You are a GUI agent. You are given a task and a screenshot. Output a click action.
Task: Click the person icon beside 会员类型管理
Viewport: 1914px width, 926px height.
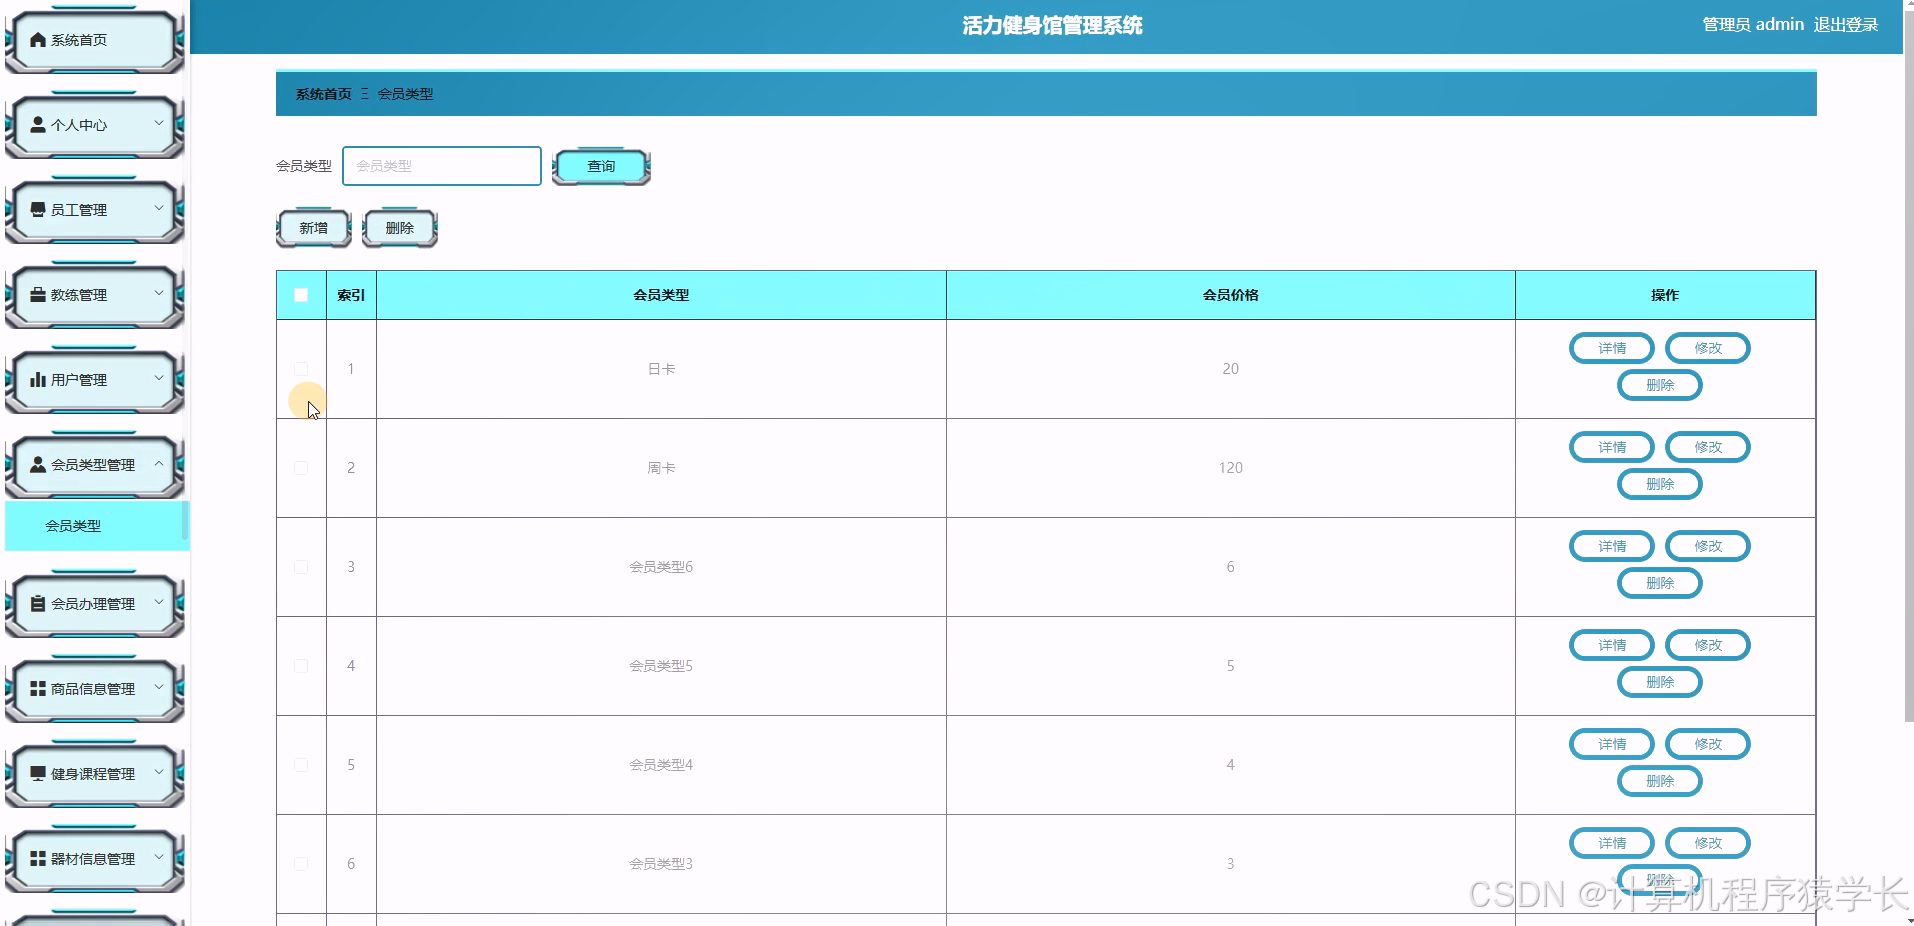[x=38, y=465]
